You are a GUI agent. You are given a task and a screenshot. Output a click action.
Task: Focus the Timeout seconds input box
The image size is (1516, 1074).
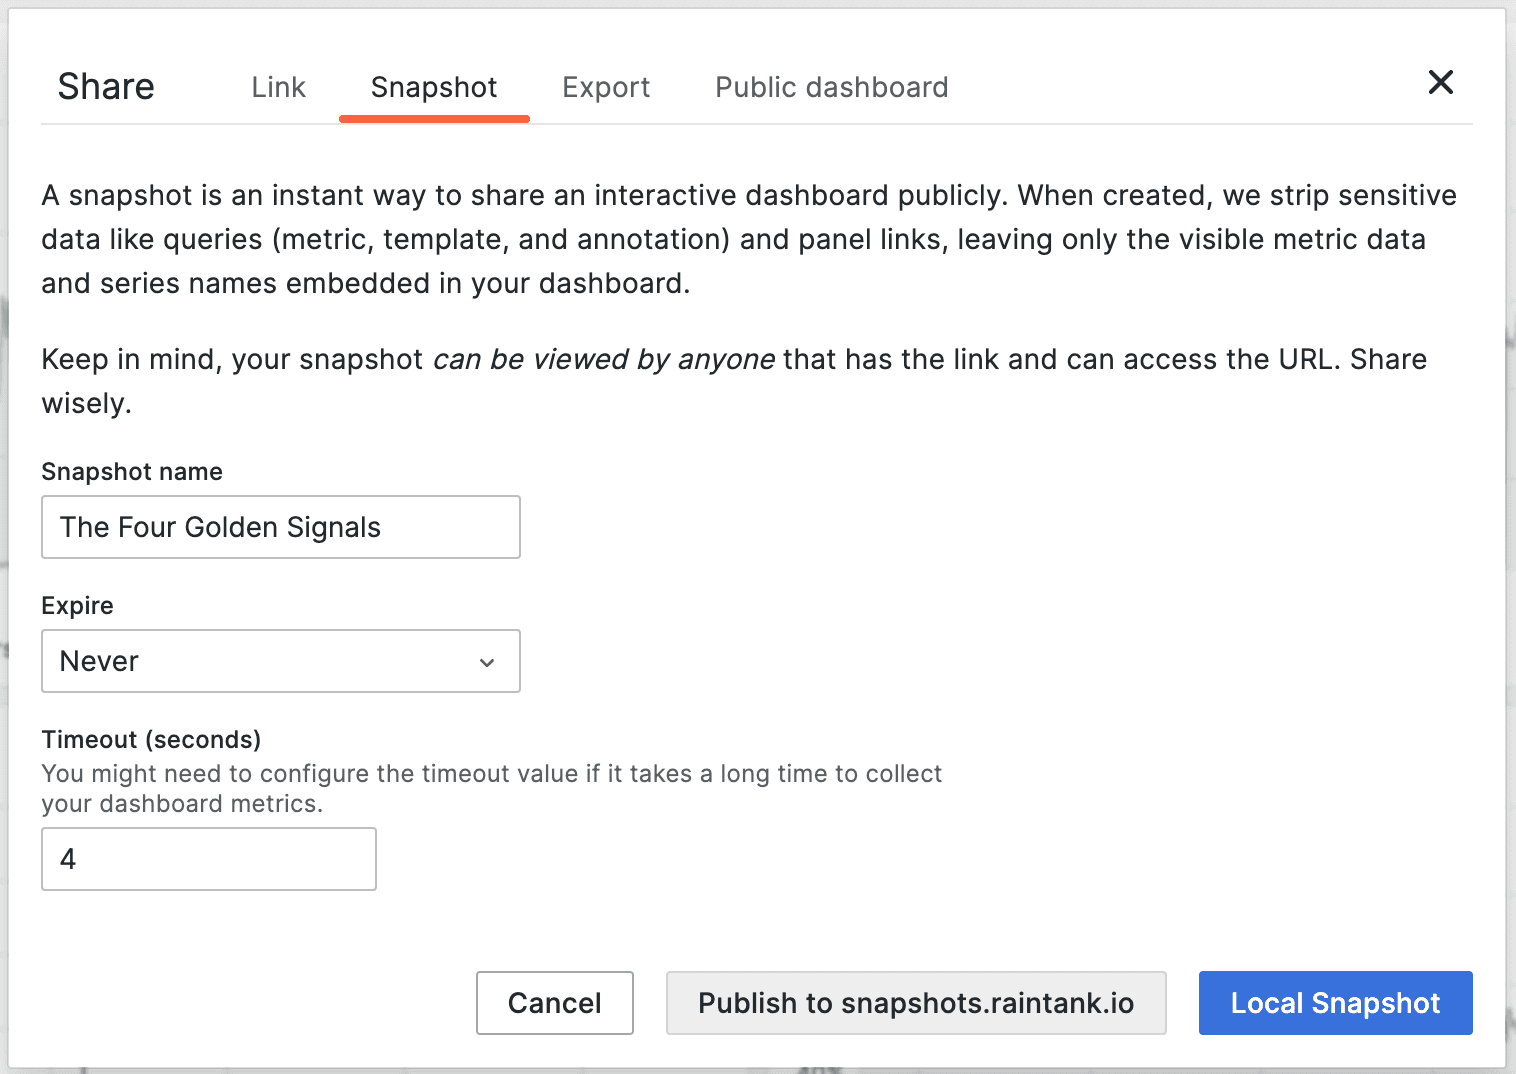click(x=208, y=859)
